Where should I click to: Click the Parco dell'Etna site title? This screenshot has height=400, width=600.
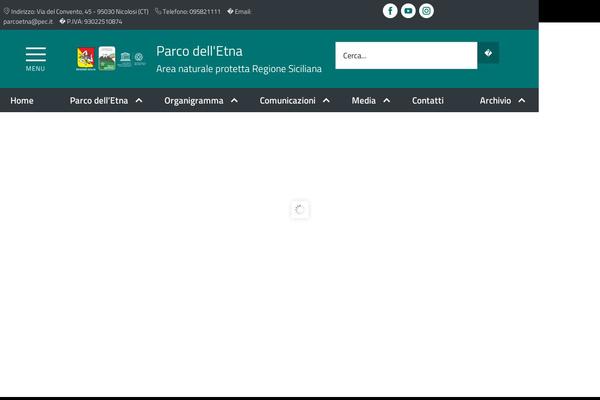(199, 51)
